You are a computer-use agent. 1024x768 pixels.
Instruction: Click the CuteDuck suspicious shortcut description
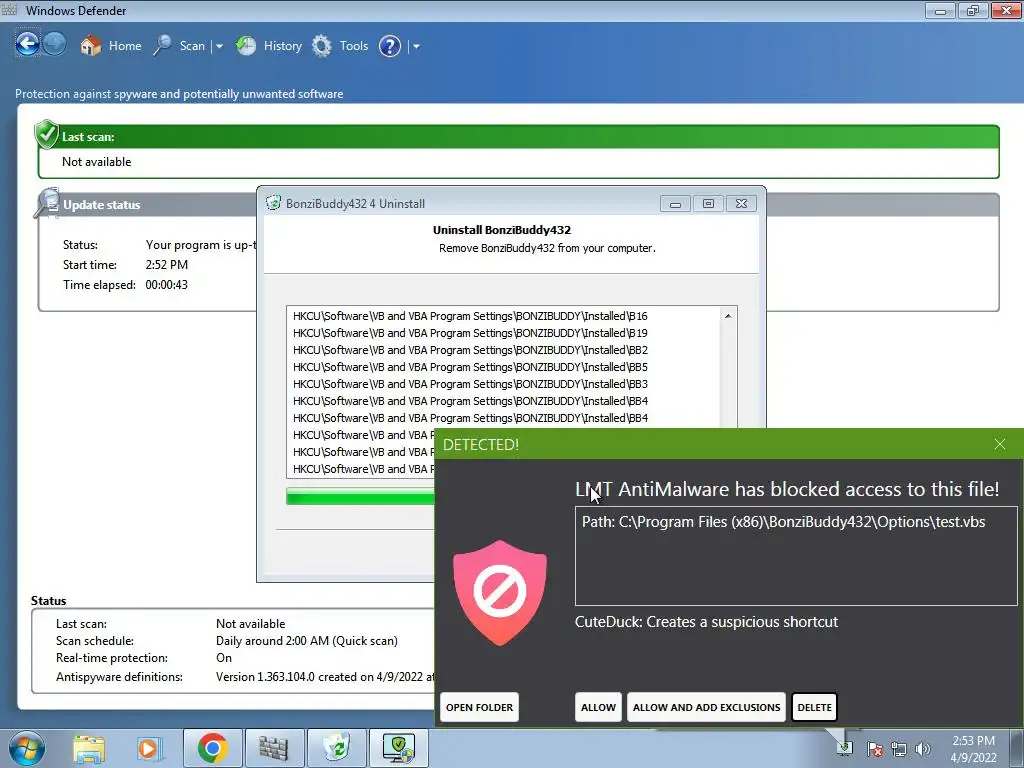706,622
